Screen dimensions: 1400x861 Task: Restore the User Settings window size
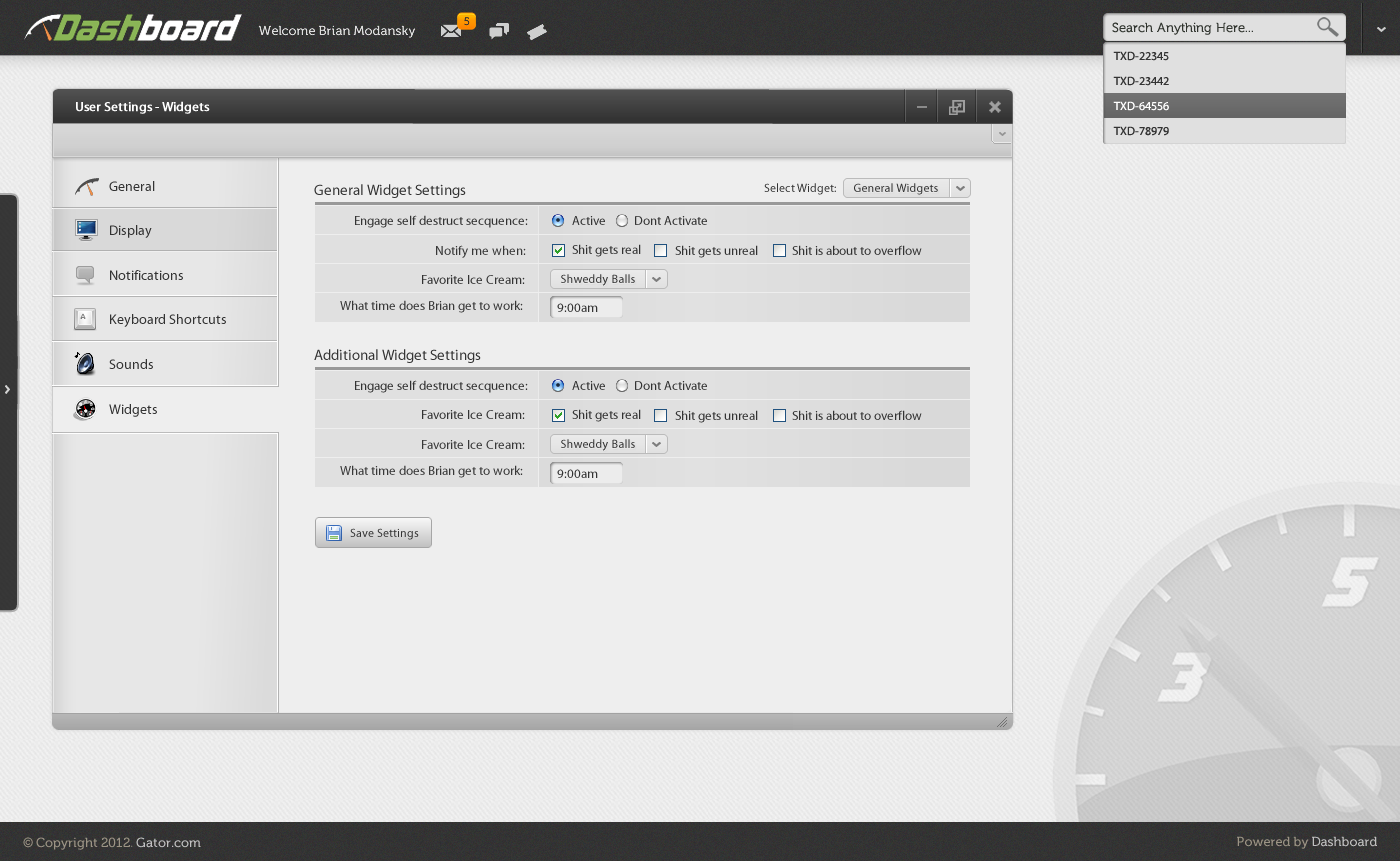(957, 107)
